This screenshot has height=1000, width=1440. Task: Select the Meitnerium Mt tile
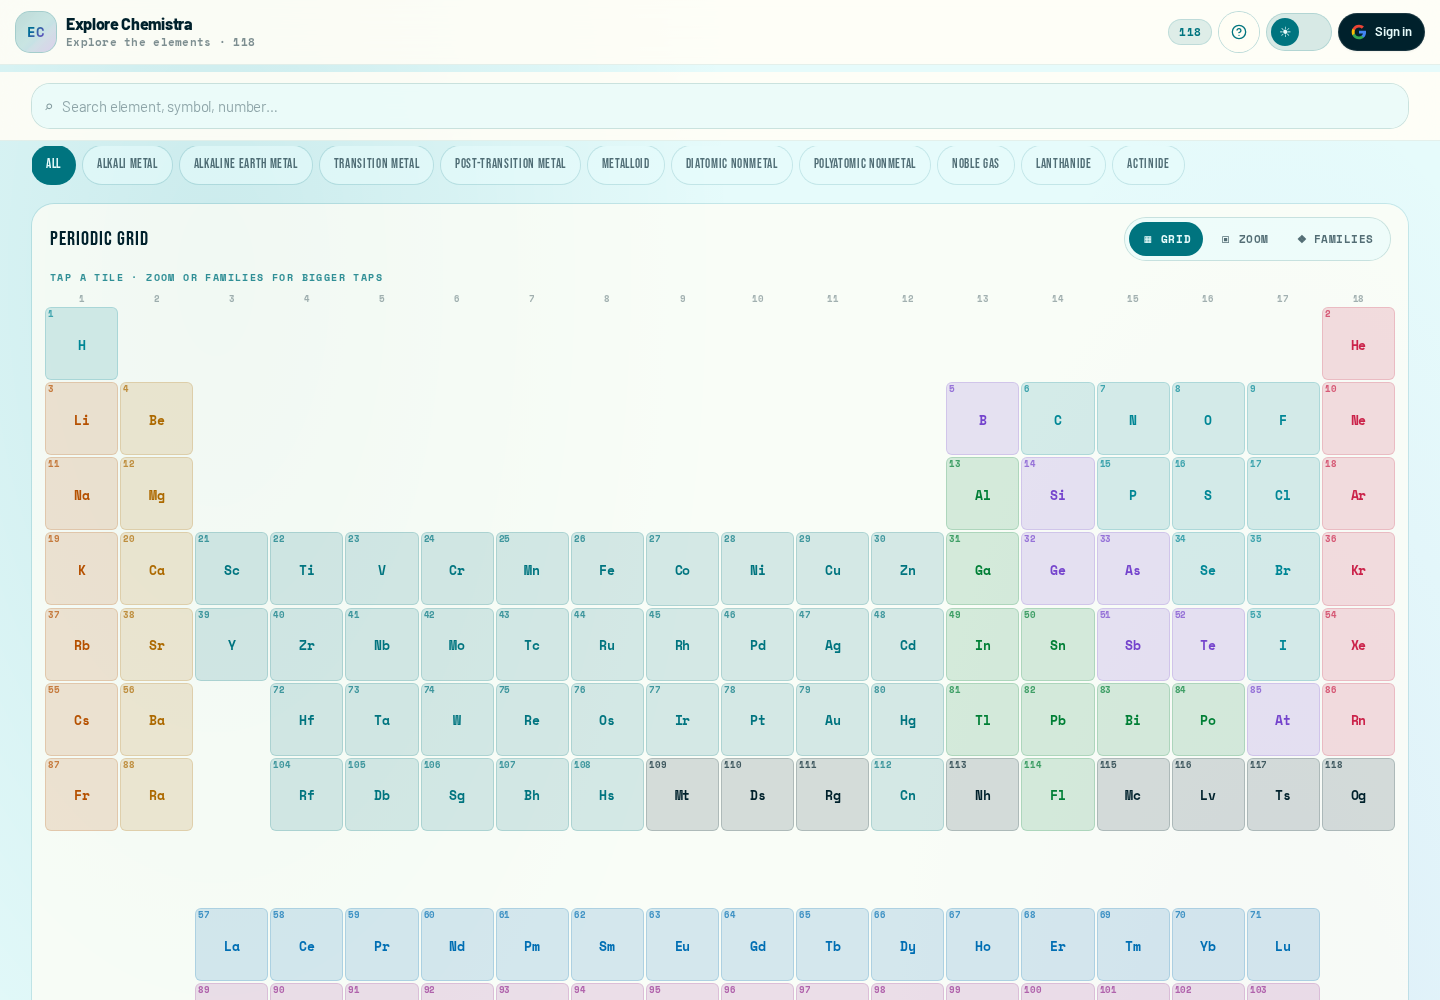click(x=682, y=795)
